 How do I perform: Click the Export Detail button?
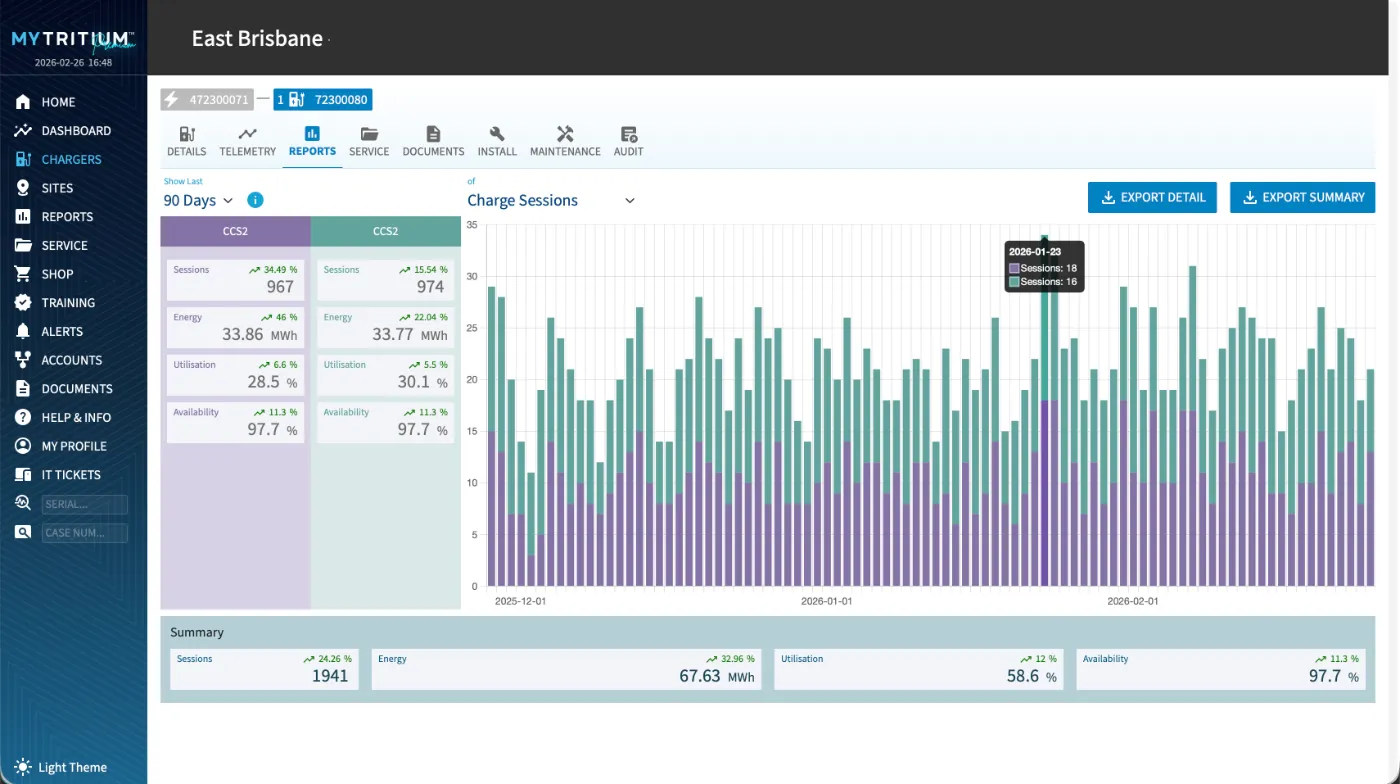[1152, 198]
